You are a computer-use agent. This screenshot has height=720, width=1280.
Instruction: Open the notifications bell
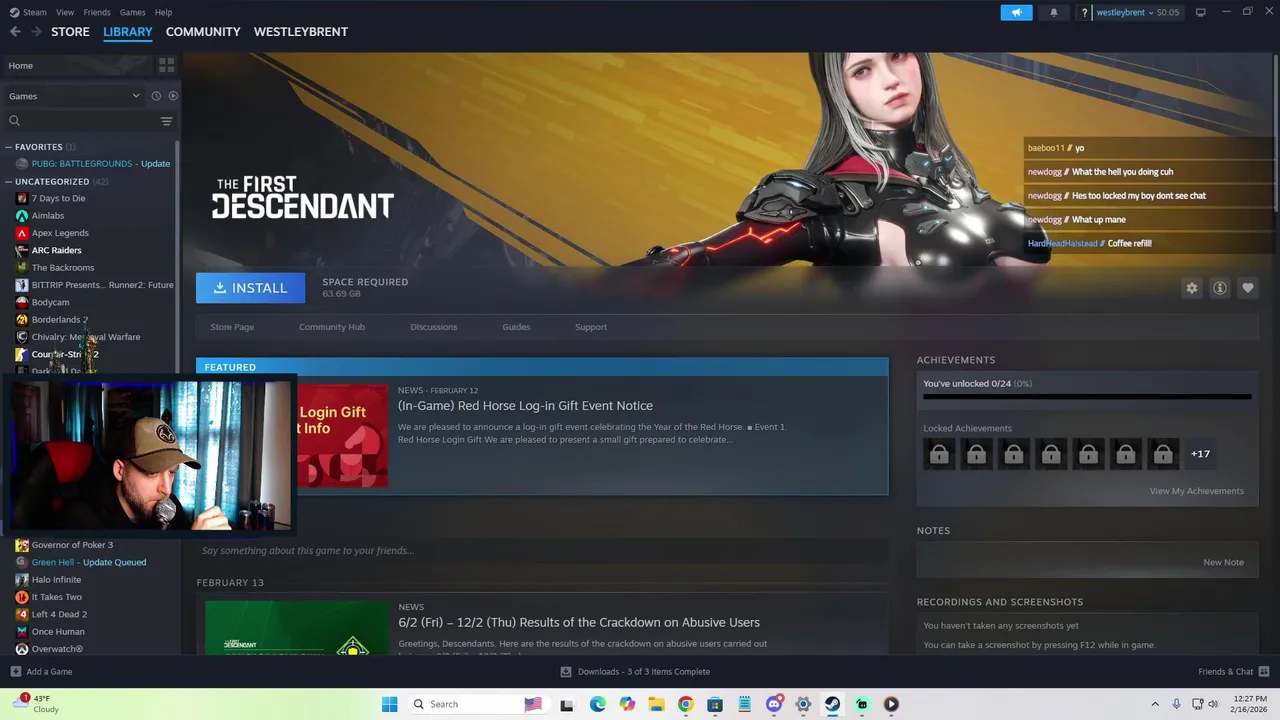coord(1053,12)
